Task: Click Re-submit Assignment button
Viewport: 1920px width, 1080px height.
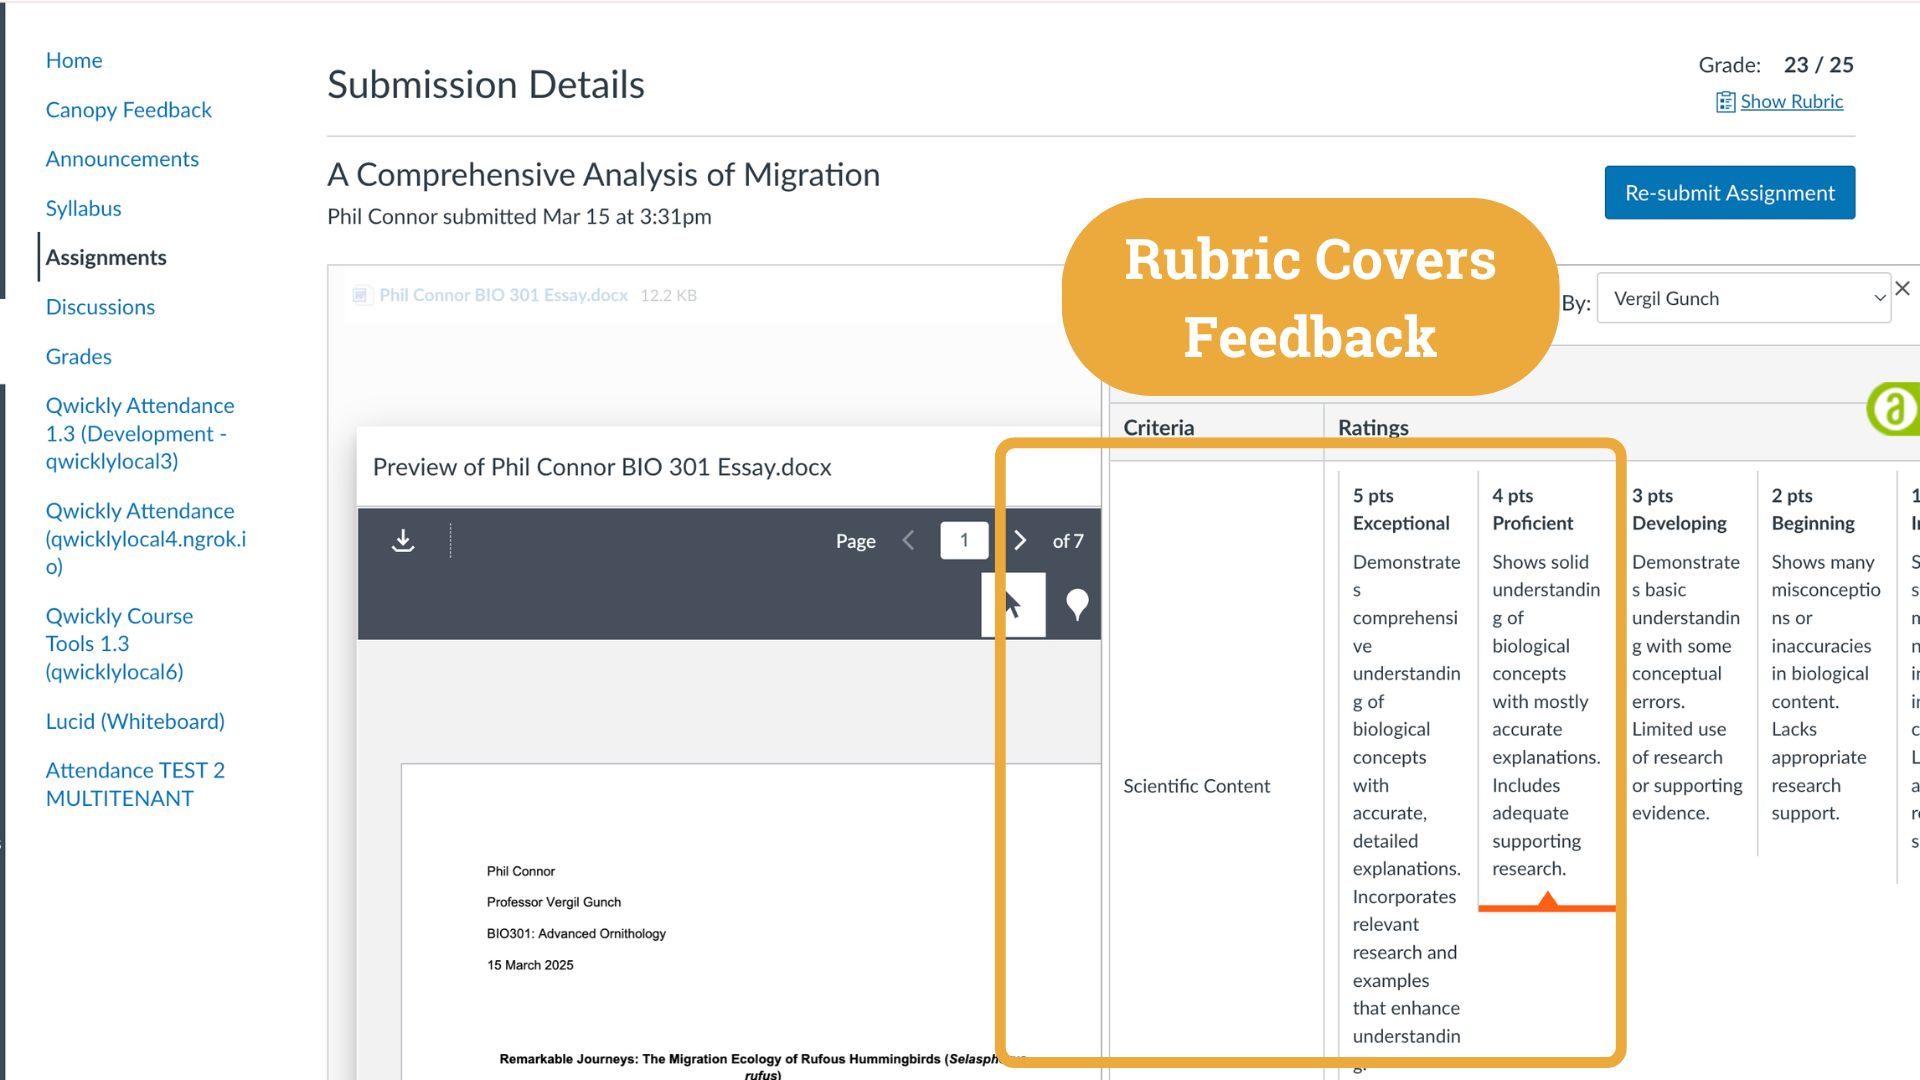Action: click(1729, 192)
